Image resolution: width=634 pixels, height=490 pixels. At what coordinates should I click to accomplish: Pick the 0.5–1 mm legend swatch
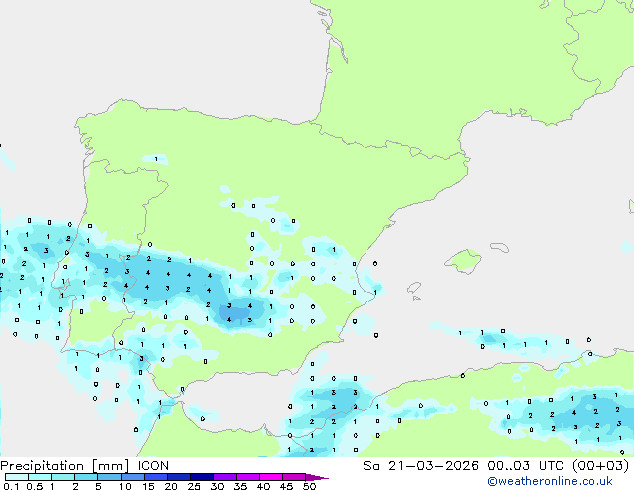tap(40, 477)
